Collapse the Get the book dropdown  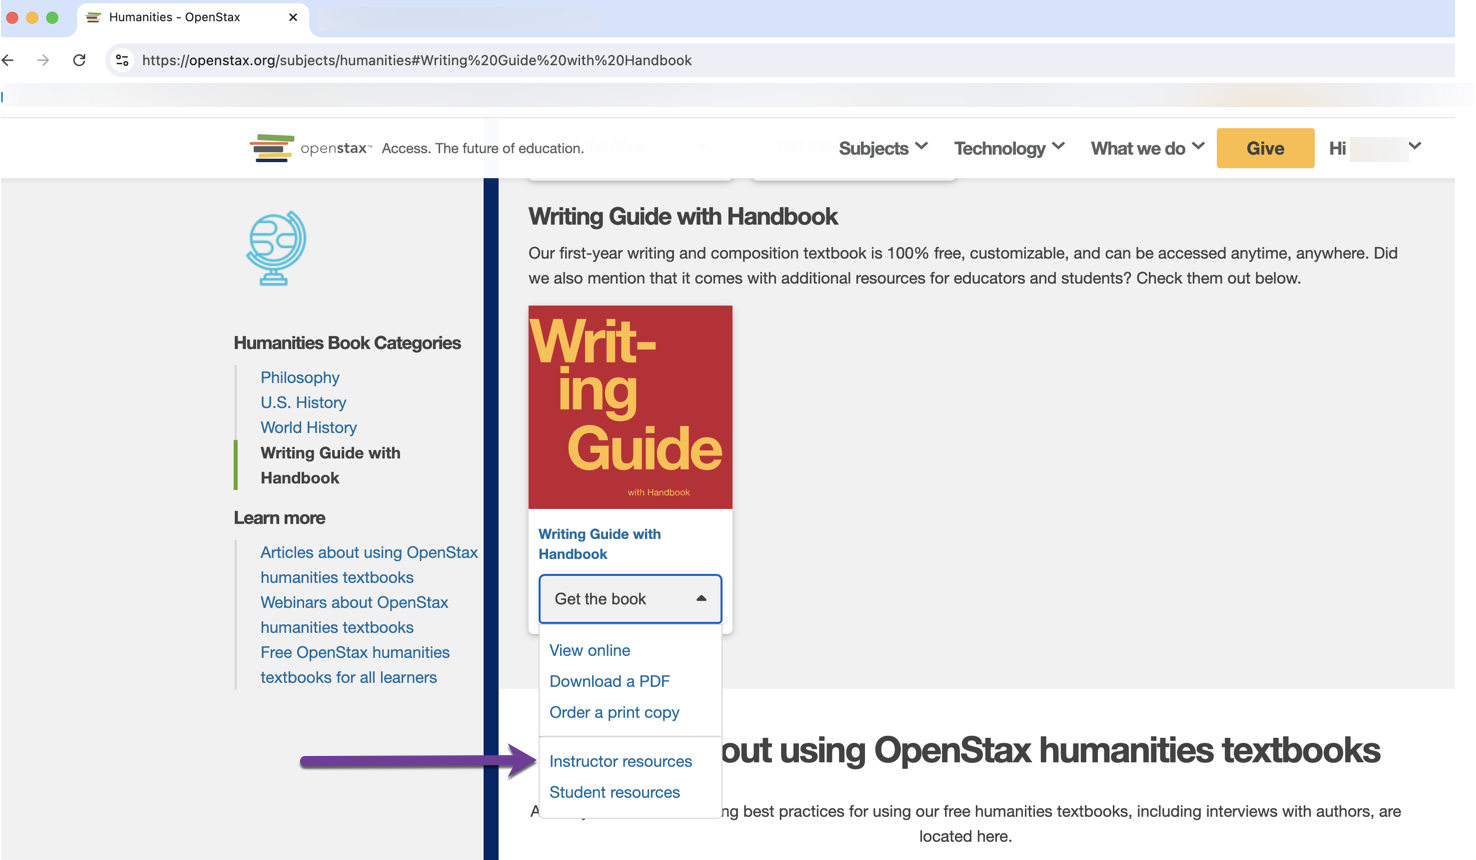[629, 598]
